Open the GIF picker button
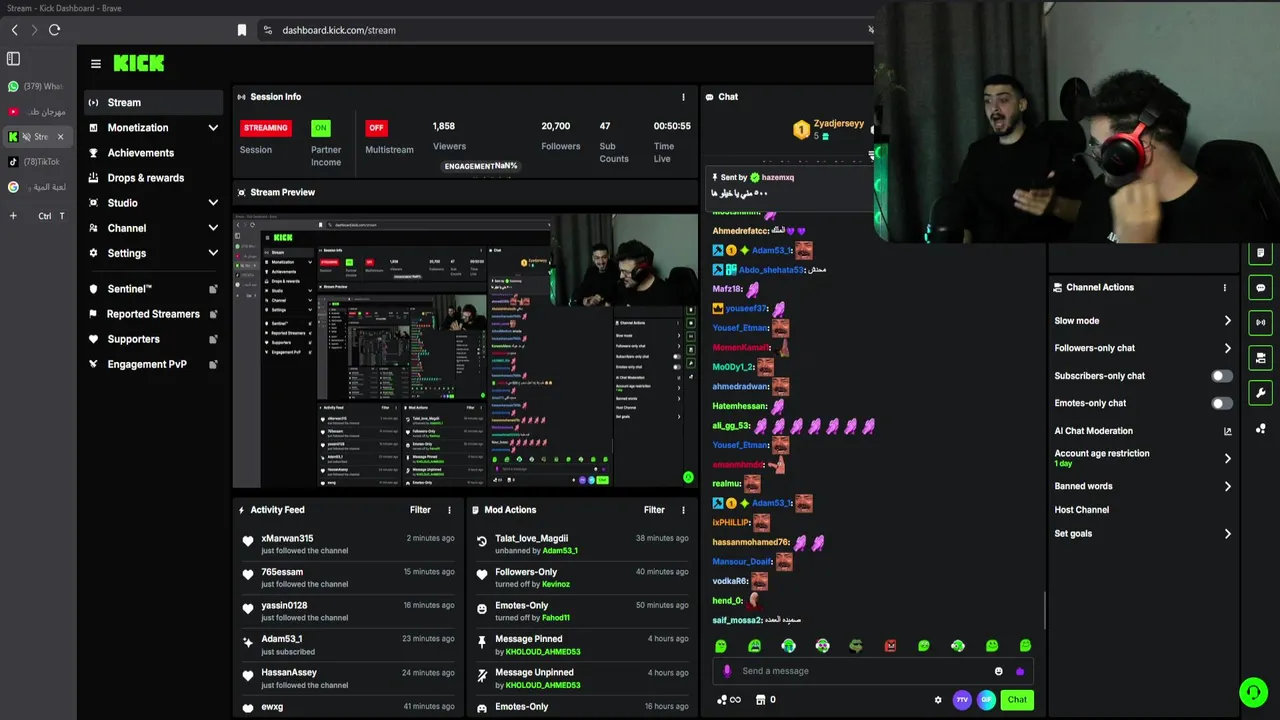Screen dimensions: 1280x720 [x=986, y=700]
